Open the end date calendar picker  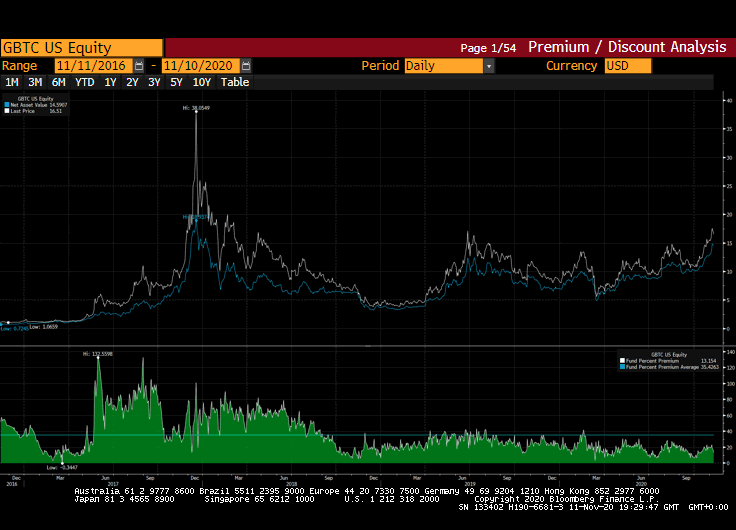click(x=246, y=66)
